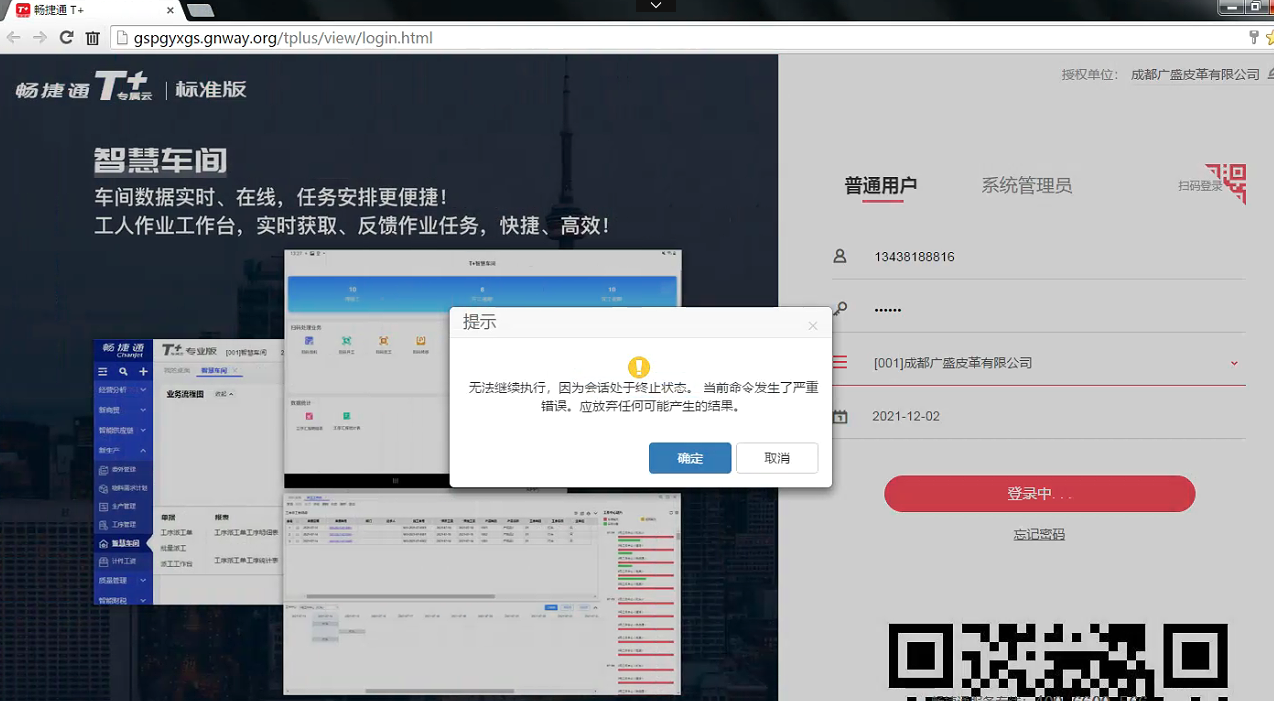
Task: Click the browser forward arrow
Action: [x=39, y=38]
